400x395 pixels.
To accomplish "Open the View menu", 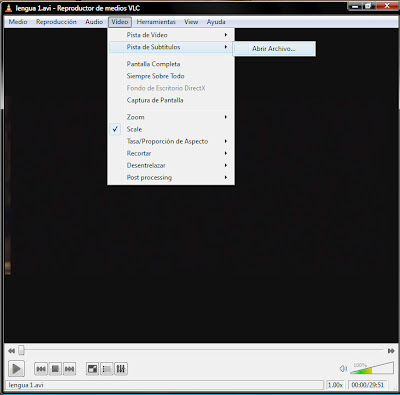I will pos(191,22).
